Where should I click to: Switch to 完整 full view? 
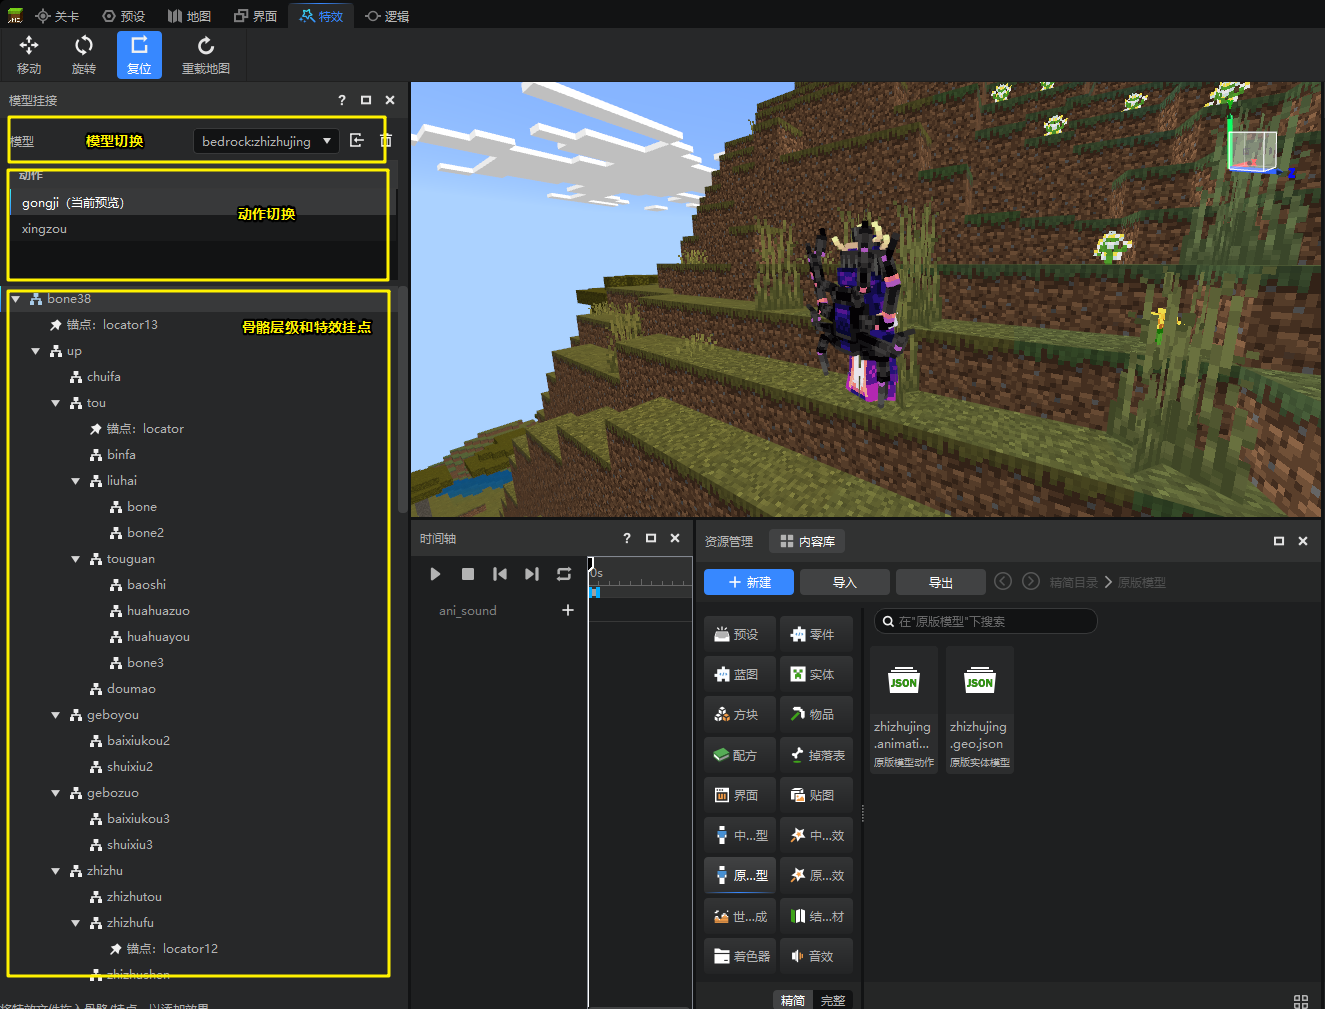833,1000
